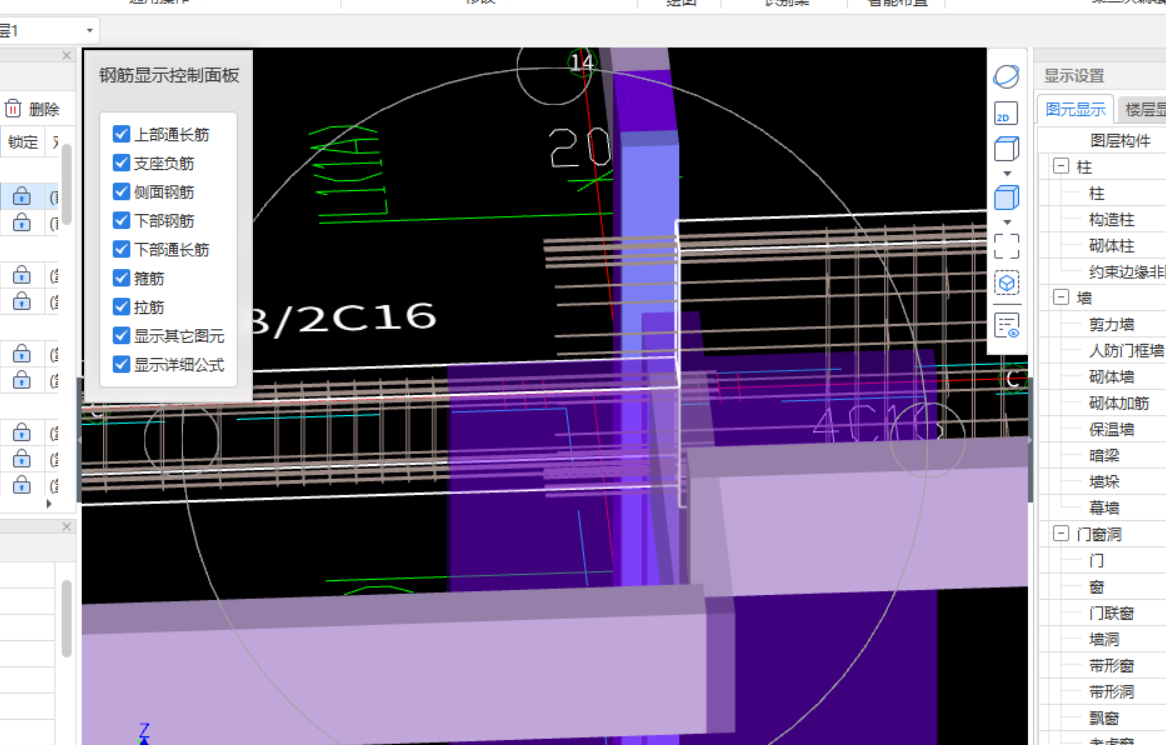Click the bottom-most lock icon in the list
This screenshot has height=745, width=1166.
(x=22, y=485)
